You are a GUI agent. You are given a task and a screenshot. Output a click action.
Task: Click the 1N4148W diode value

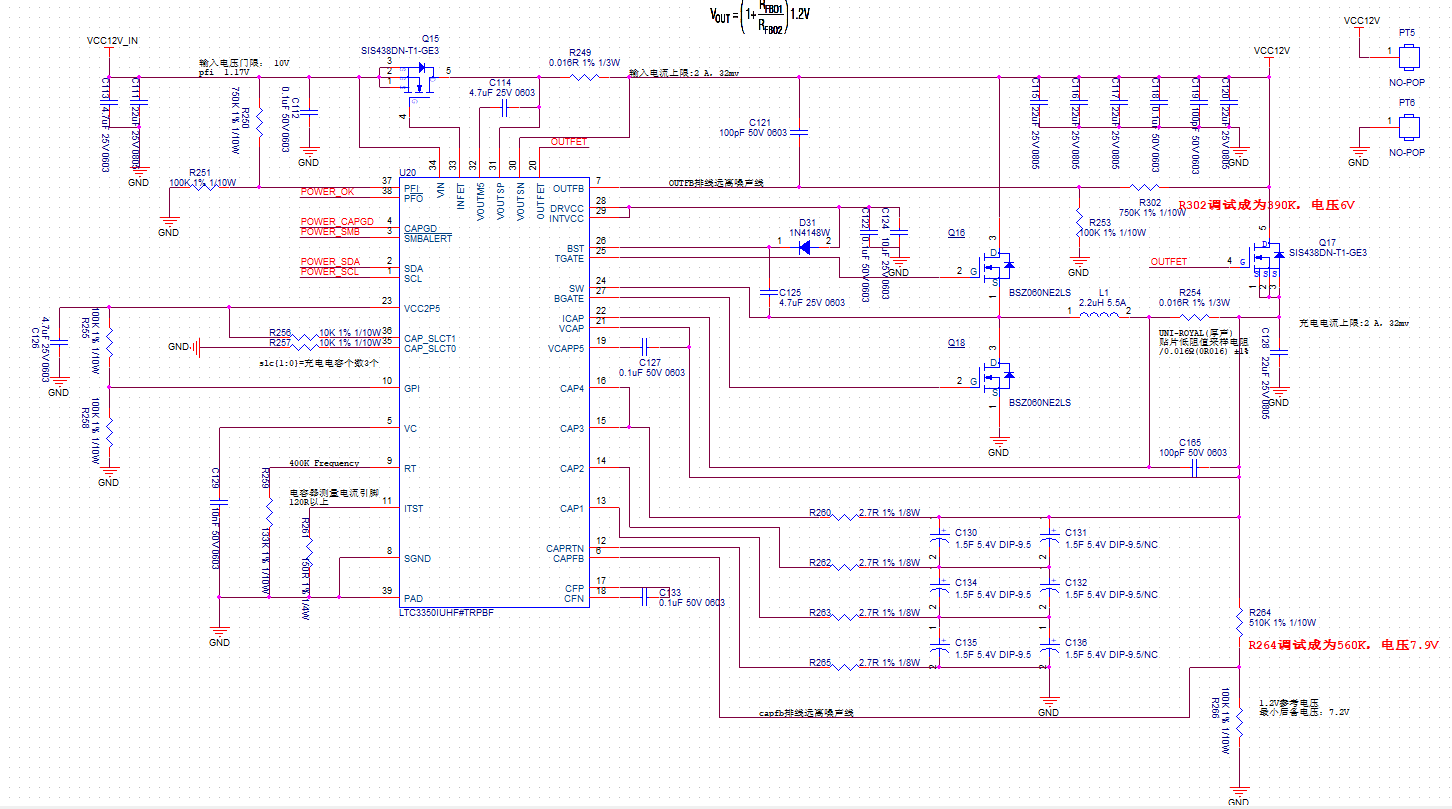810,232
